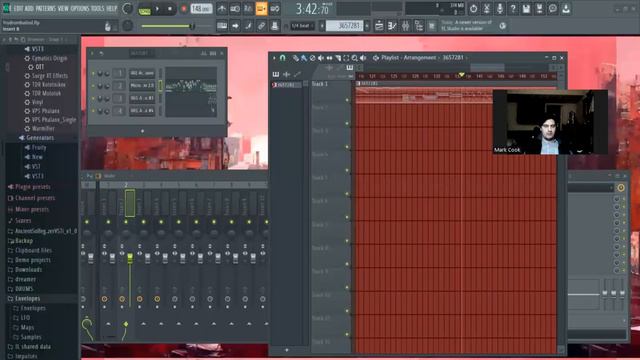Select the playlist slice tool
The image size is (640, 360).
[x=338, y=58]
